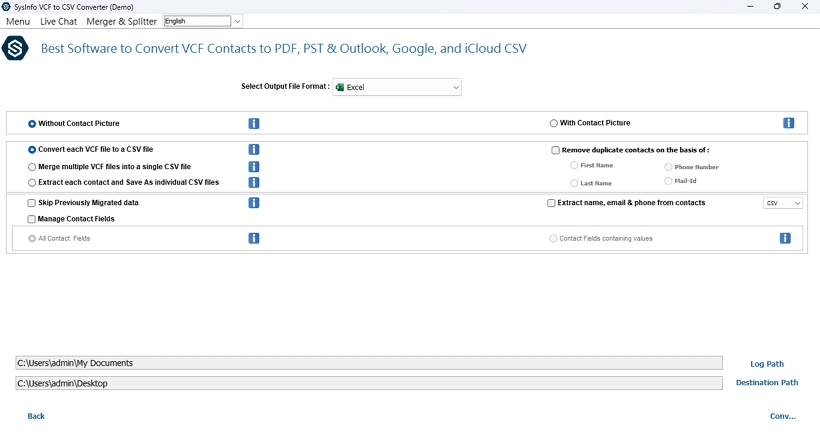
Task: Maximize the converter window
Action: [x=777, y=6]
